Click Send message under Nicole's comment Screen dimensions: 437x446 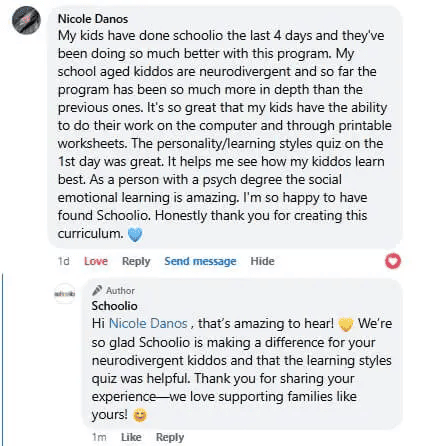200,261
